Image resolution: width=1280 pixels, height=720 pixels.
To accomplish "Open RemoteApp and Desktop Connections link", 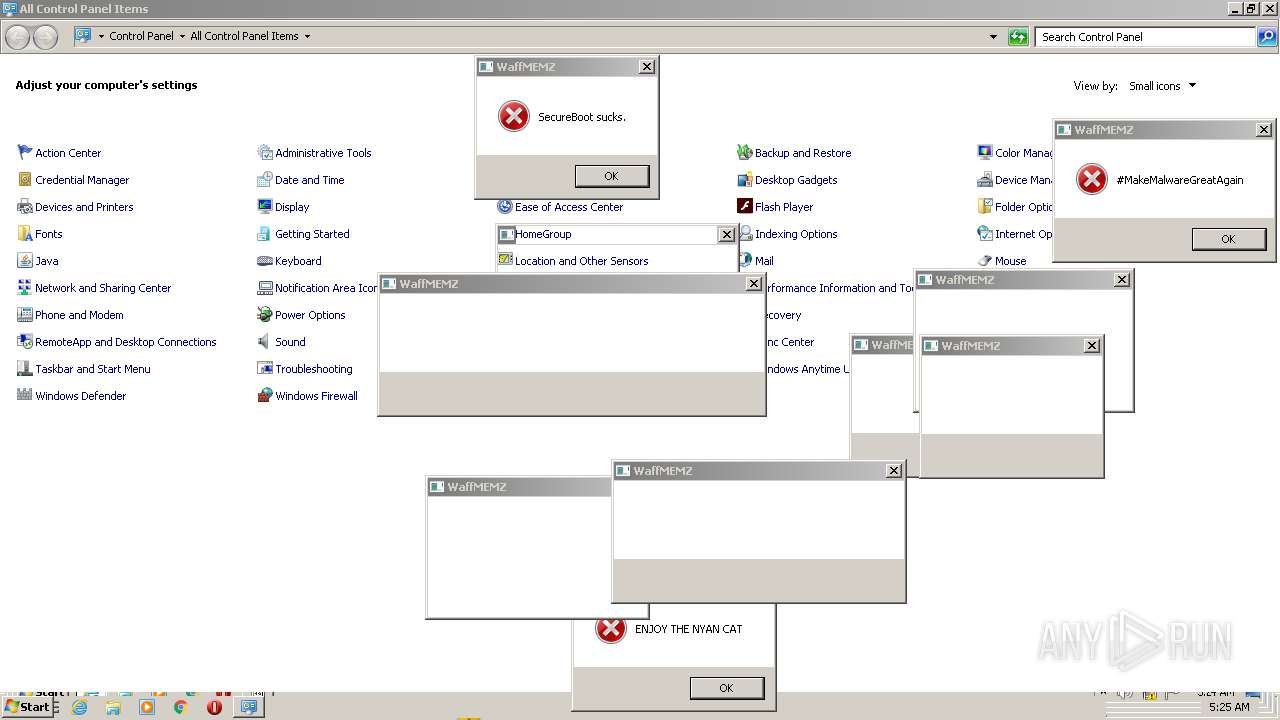I will [126, 342].
